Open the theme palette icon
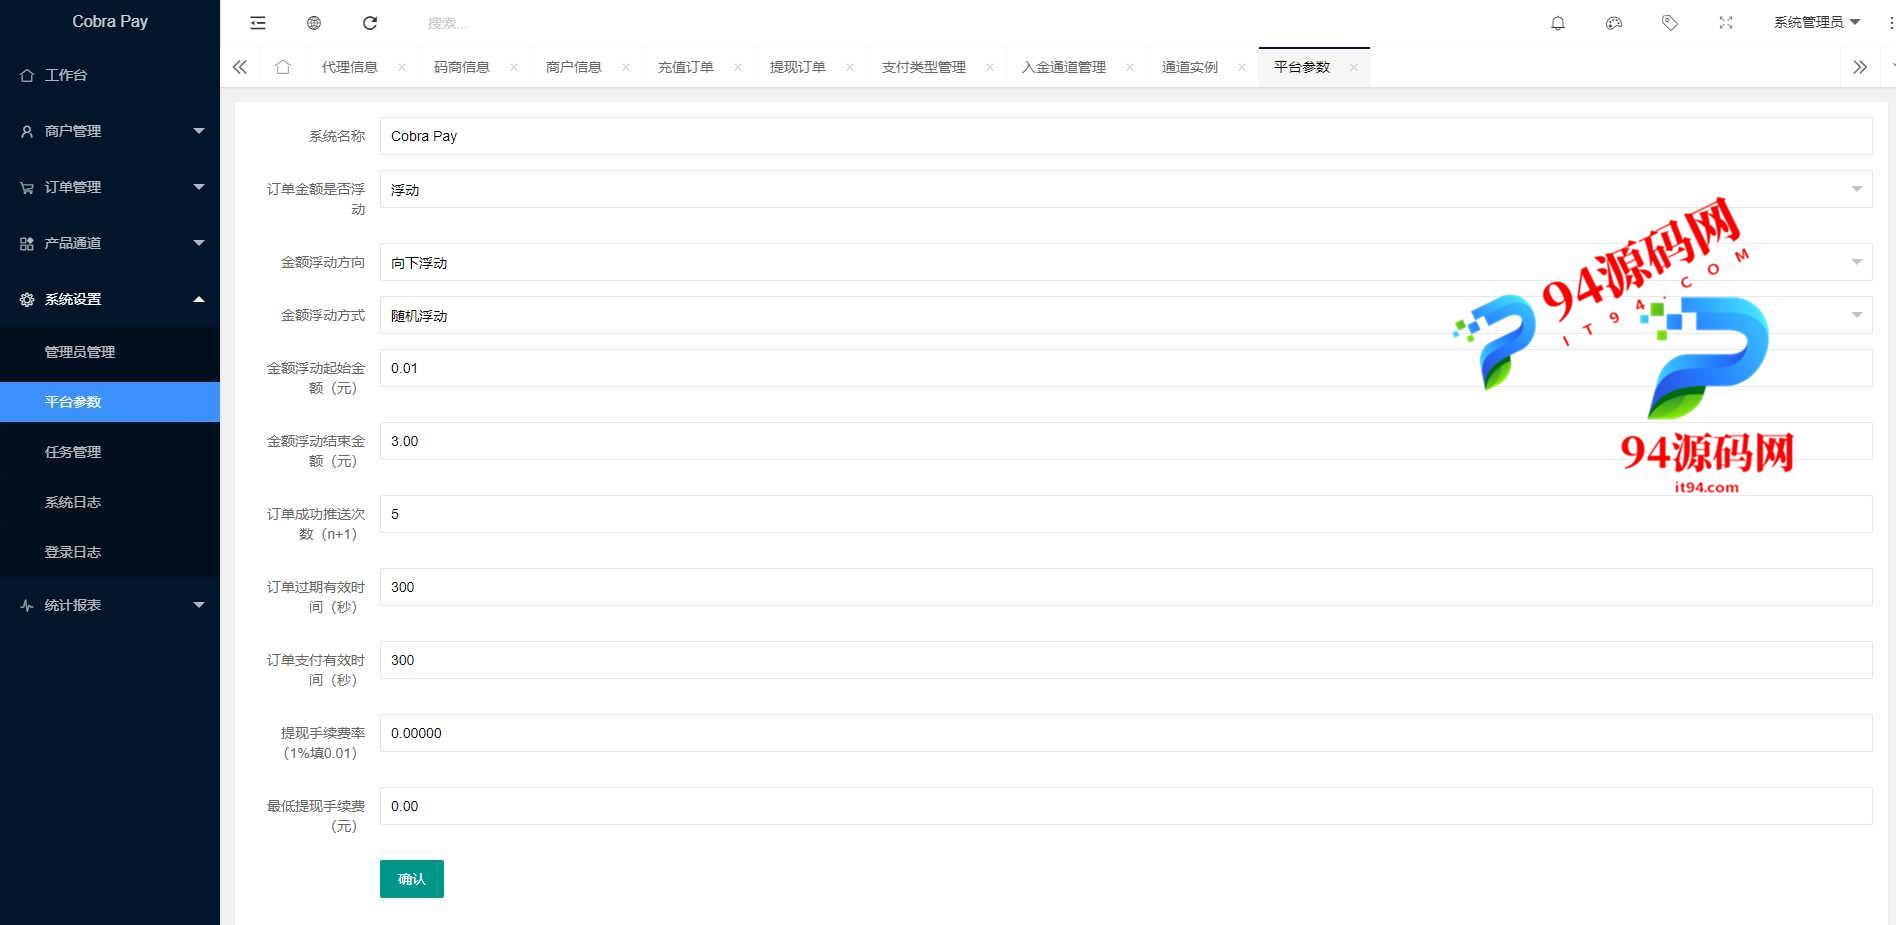This screenshot has height=925, width=1896. click(1614, 23)
